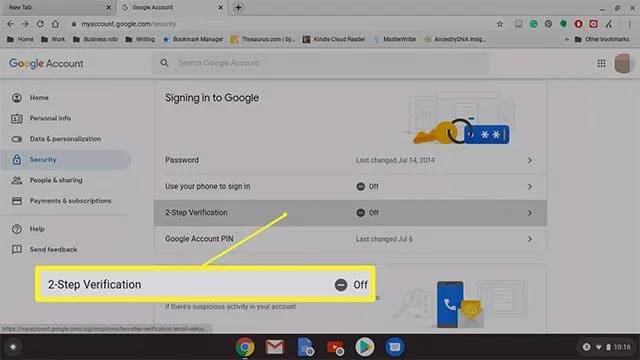Open the Other bookmarks folder

(x=602, y=39)
